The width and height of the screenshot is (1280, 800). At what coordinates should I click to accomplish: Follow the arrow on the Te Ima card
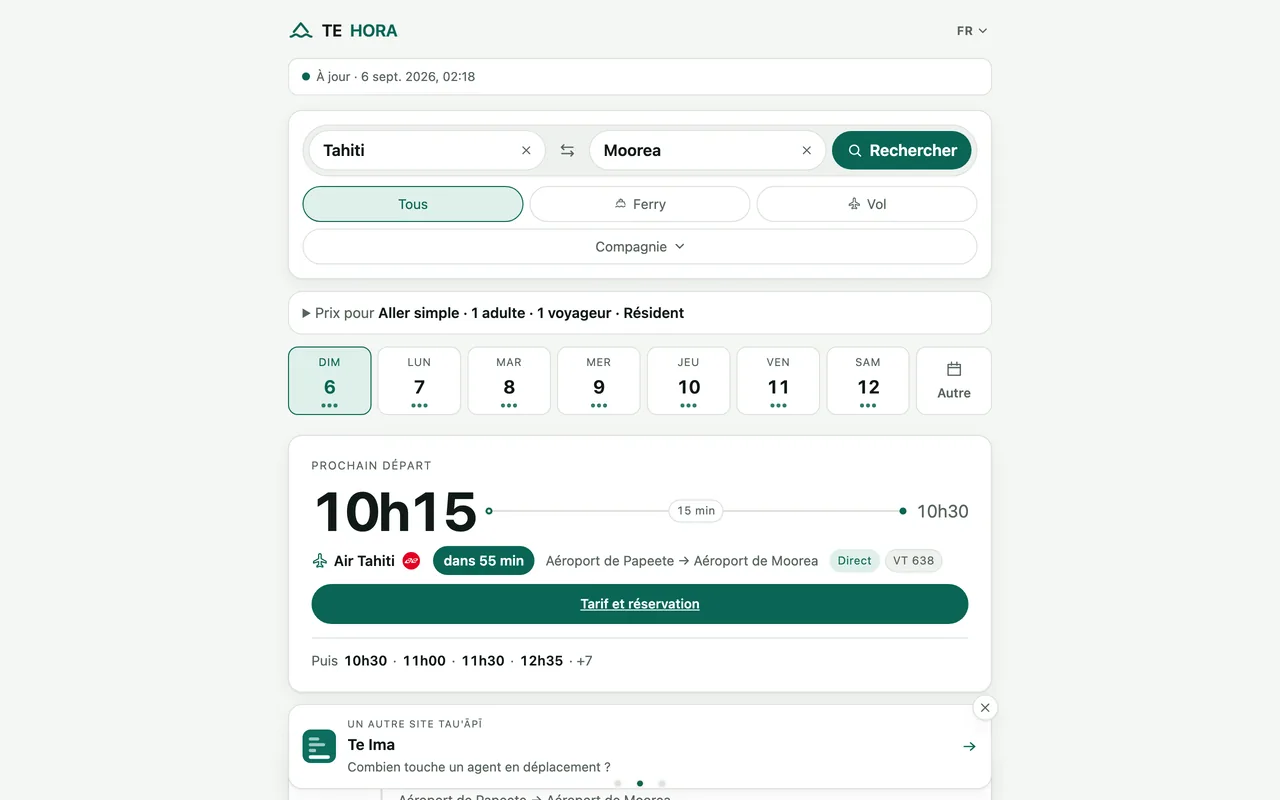(x=969, y=746)
